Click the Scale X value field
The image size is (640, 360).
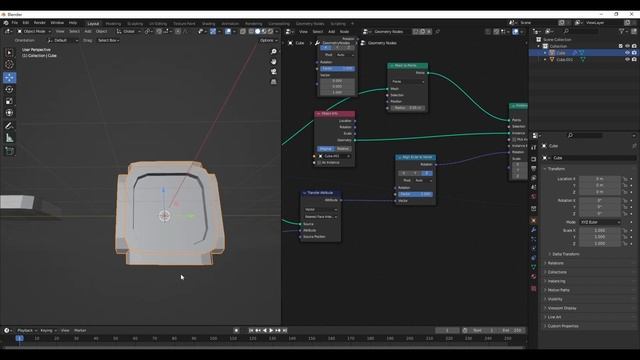pyautogui.click(x=600, y=230)
